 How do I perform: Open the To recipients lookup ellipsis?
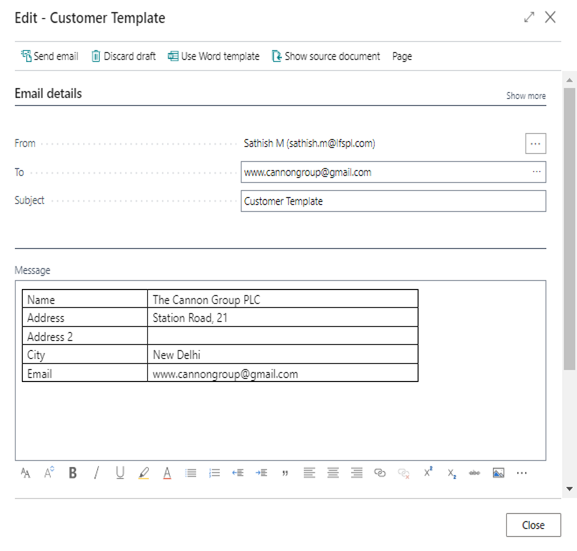coord(537,172)
